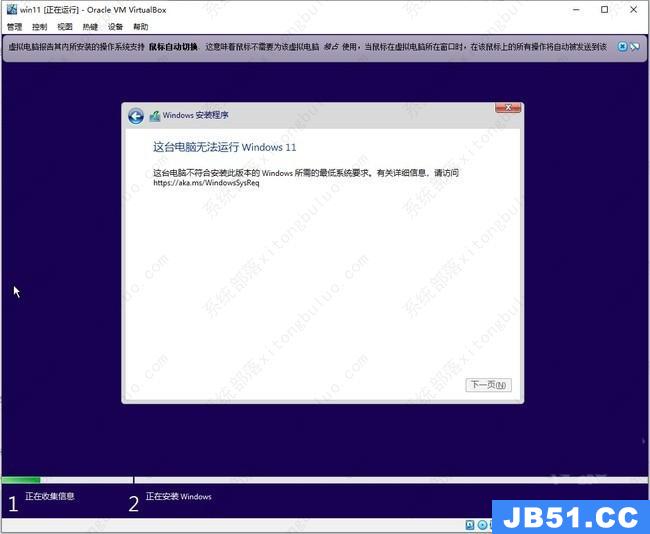Click the aka.ms/WindowsSysReq URL text
The width and height of the screenshot is (650, 534).
[x=206, y=183]
